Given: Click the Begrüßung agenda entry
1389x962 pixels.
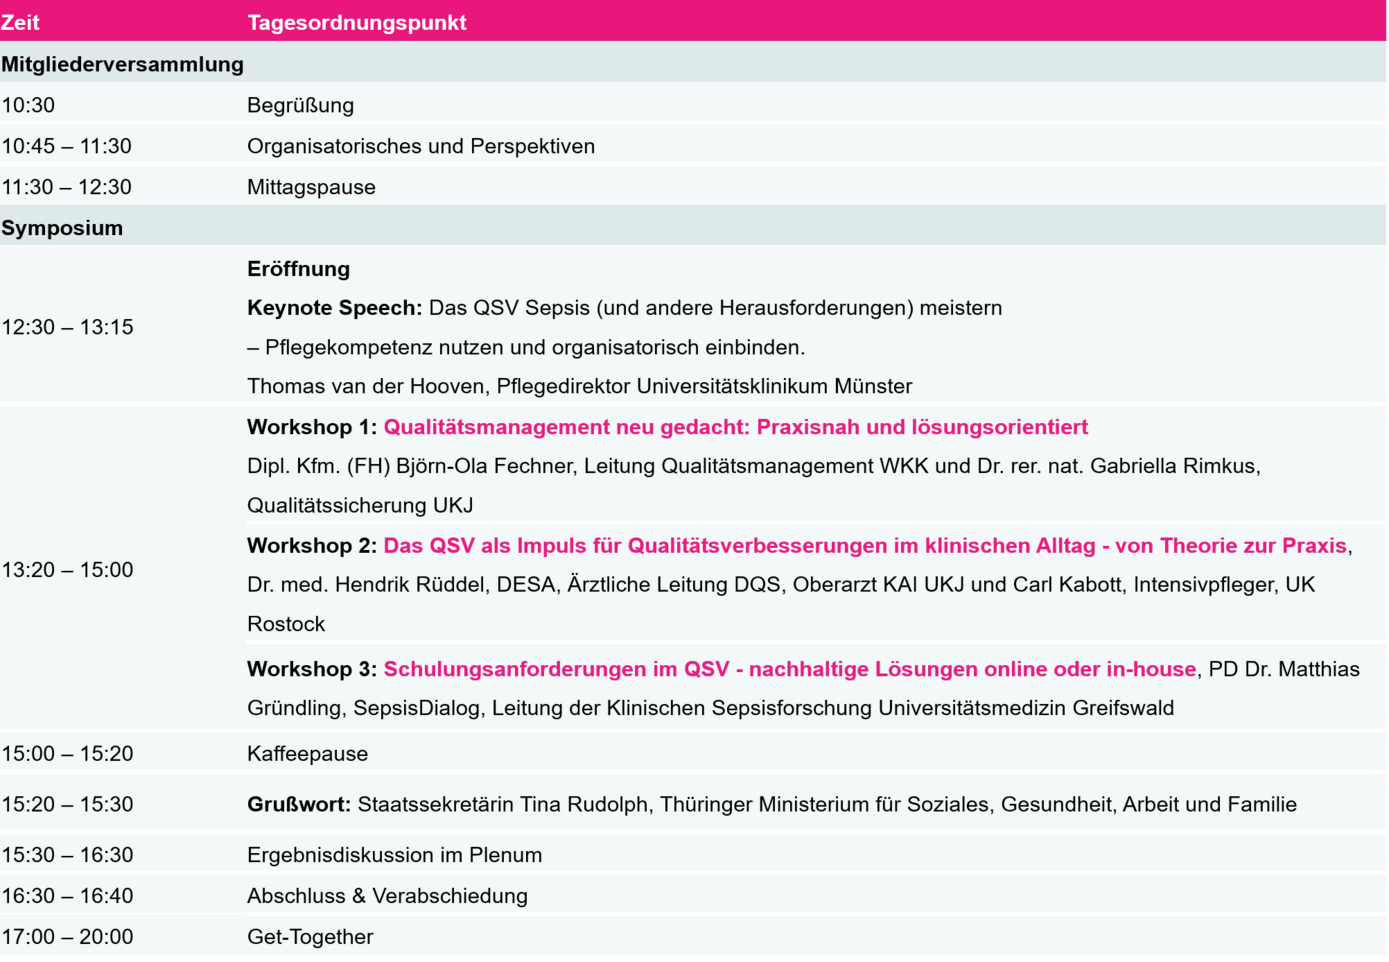Looking at the screenshot, I should [x=300, y=105].
